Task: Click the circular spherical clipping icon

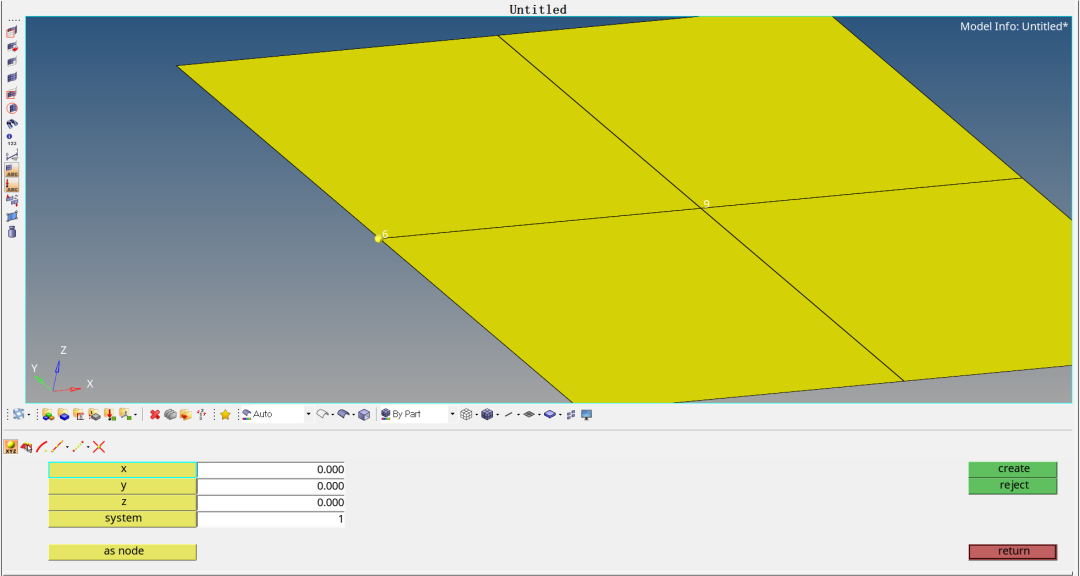Action: [12, 108]
